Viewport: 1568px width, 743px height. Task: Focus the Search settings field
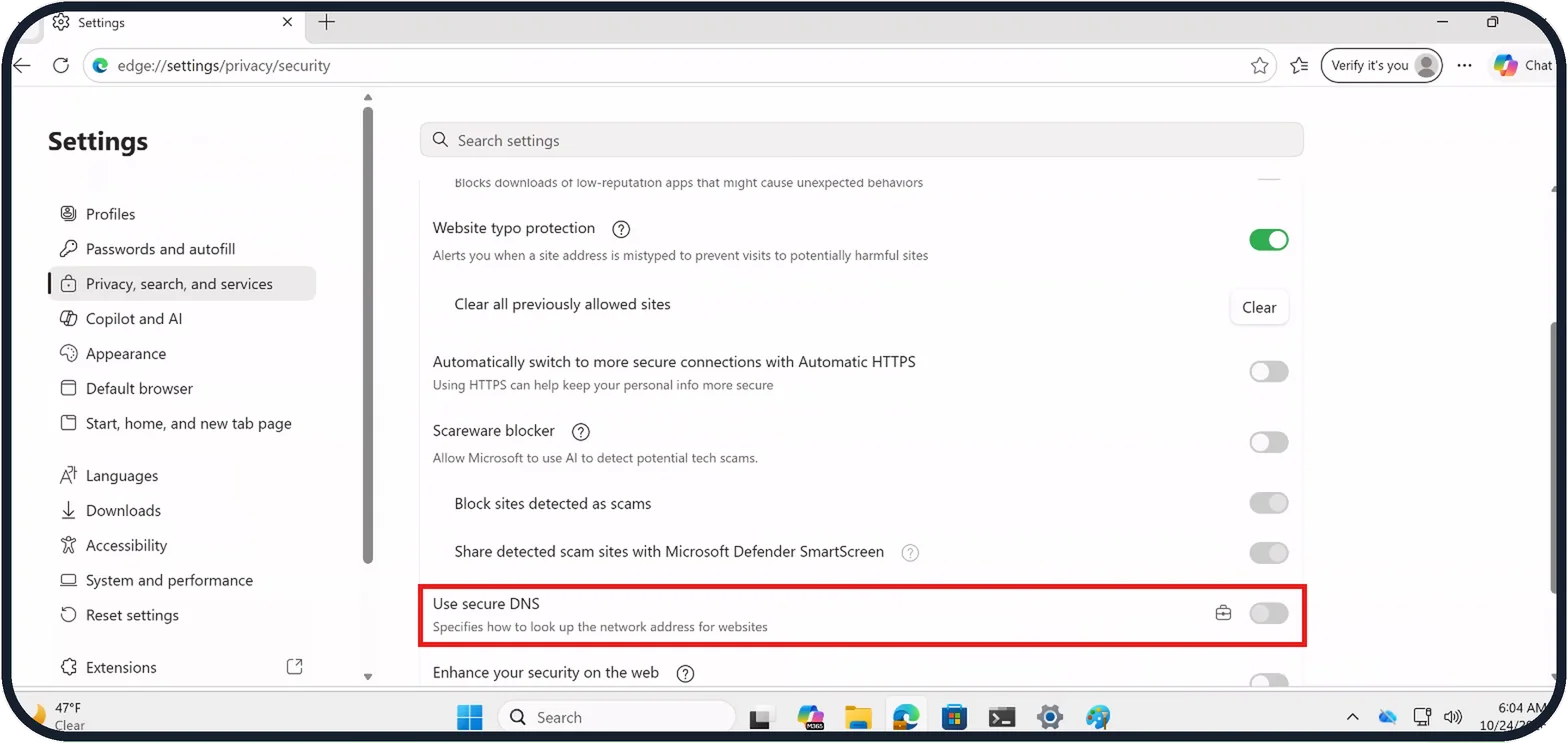pos(861,140)
